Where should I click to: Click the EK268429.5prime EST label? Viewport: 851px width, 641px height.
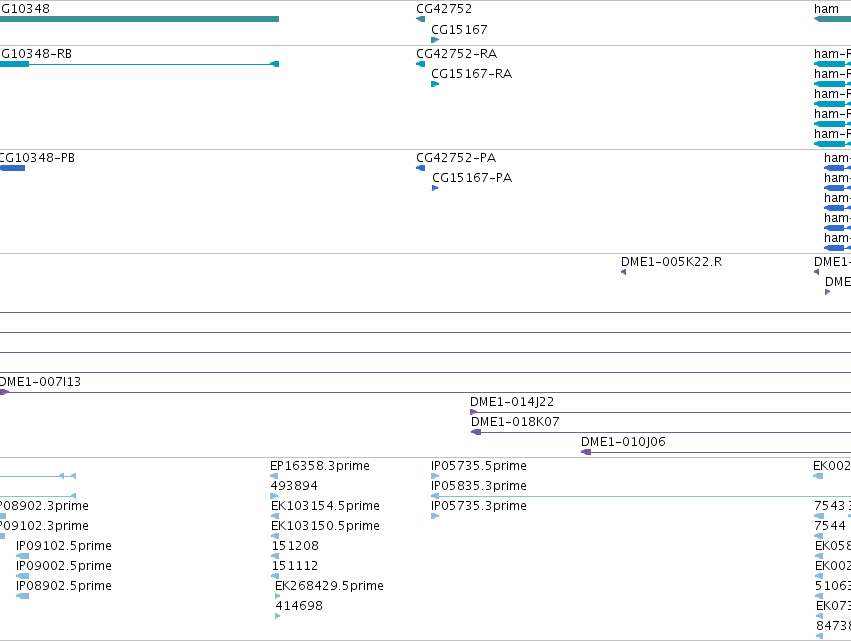point(329,586)
